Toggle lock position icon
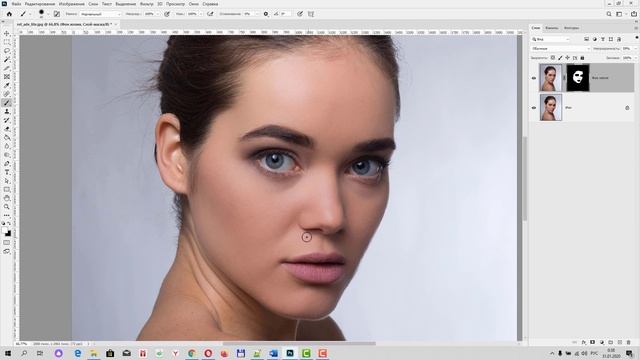 pyautogui.click(x=567, y=58)
